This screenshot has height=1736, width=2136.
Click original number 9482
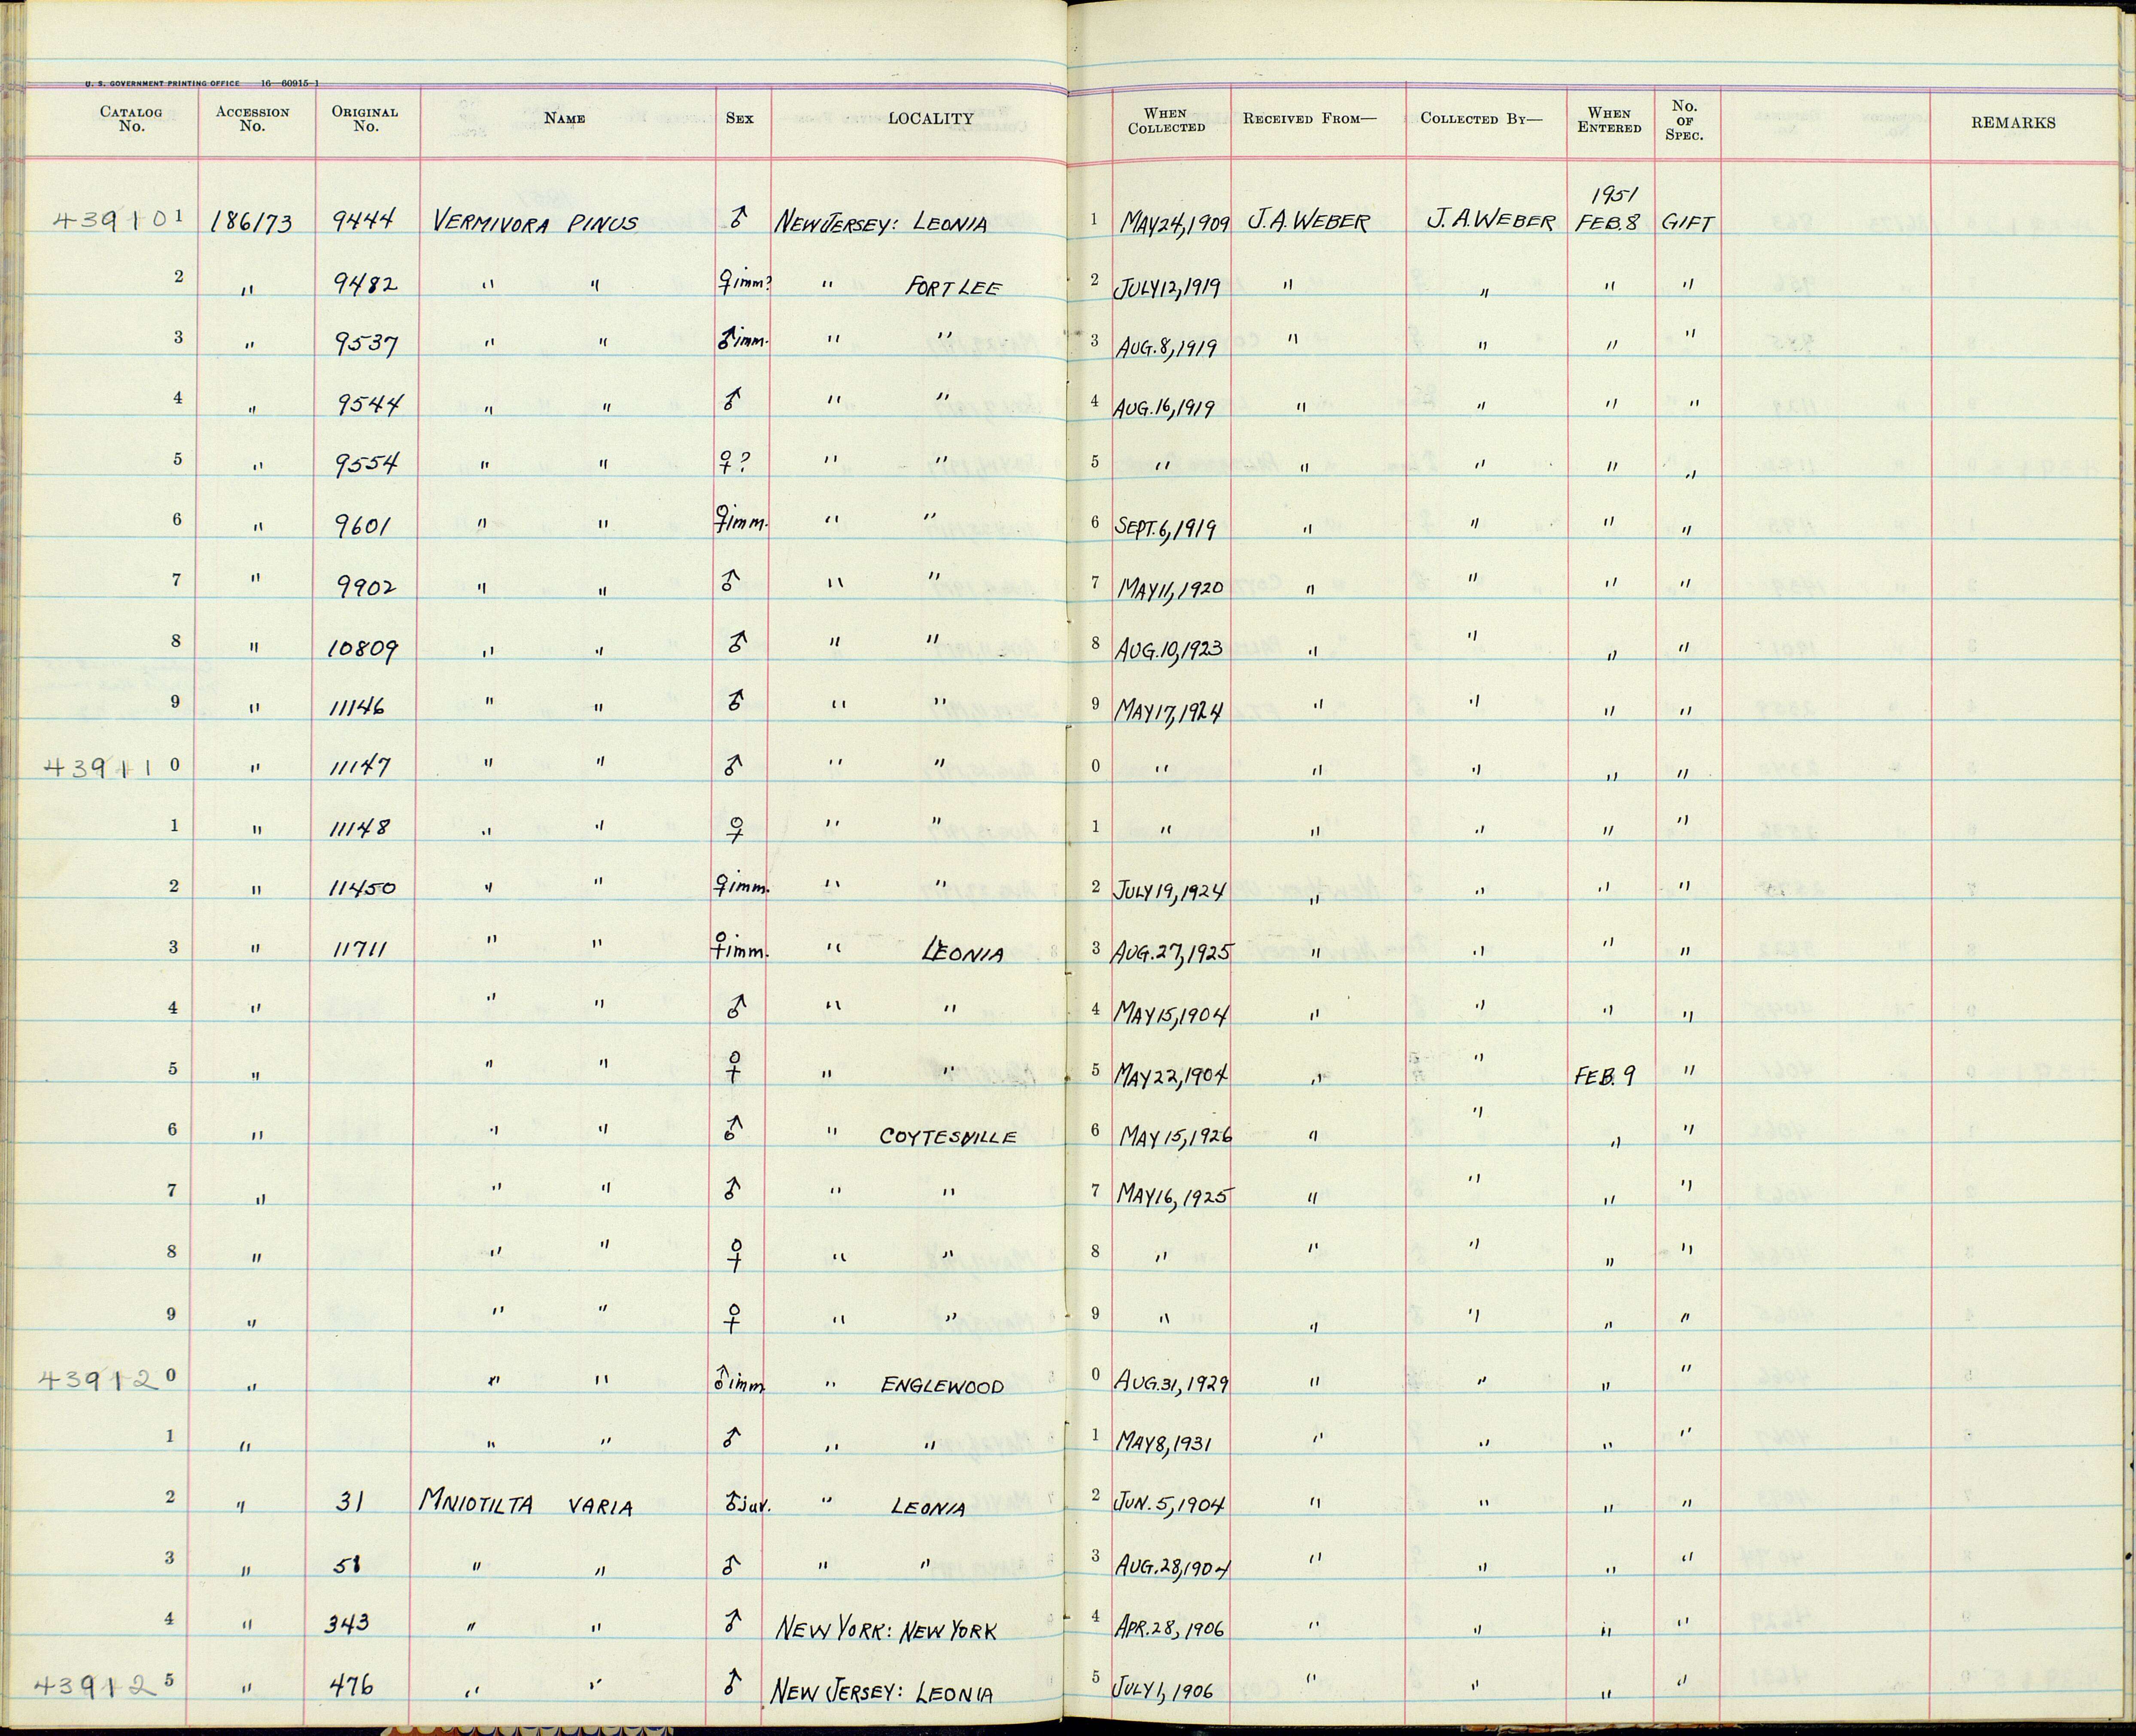click(365, 284)
